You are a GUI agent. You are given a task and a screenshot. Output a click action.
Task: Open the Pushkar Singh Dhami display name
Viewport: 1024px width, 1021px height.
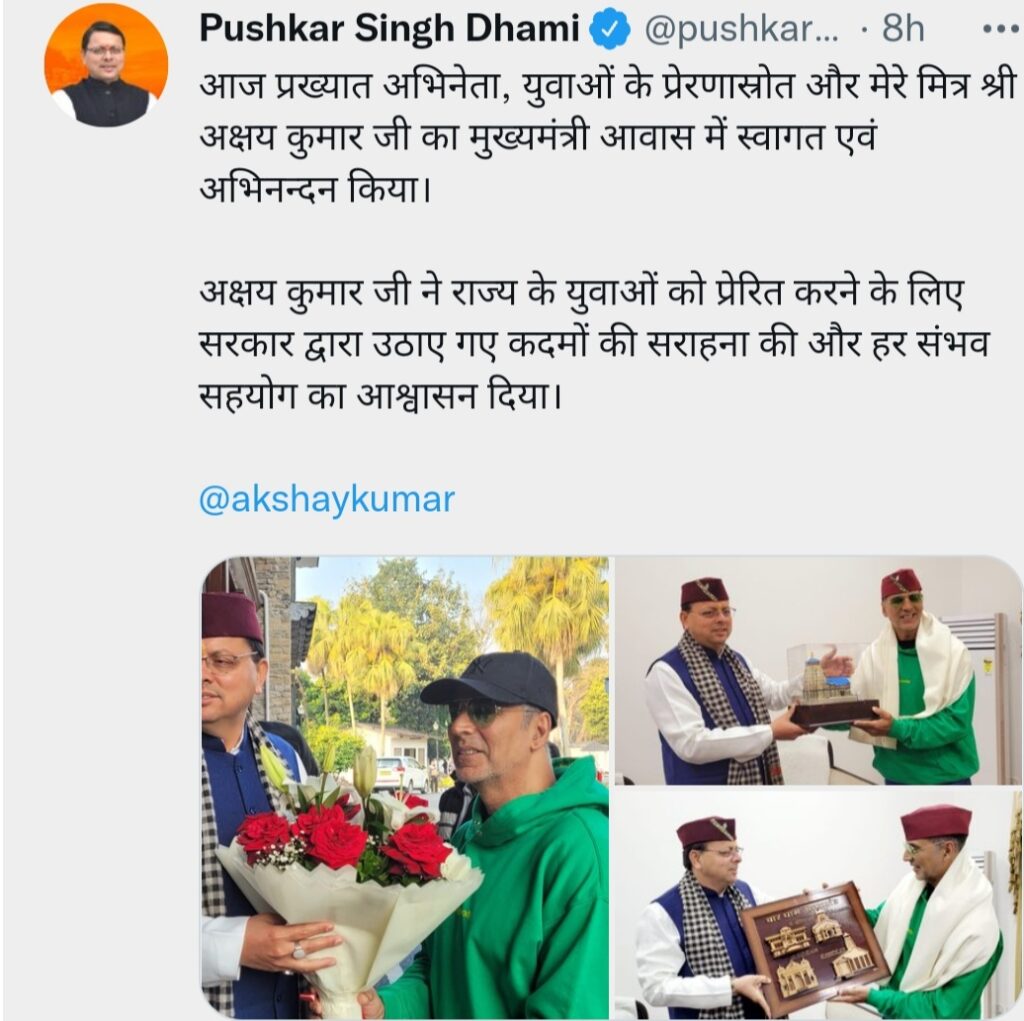[x=389, y=29]
